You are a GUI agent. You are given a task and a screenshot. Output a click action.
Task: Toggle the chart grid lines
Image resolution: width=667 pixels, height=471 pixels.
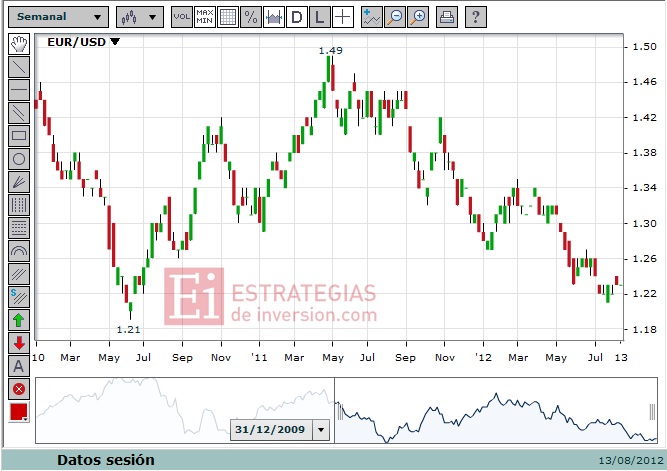(x=228, y=17)
